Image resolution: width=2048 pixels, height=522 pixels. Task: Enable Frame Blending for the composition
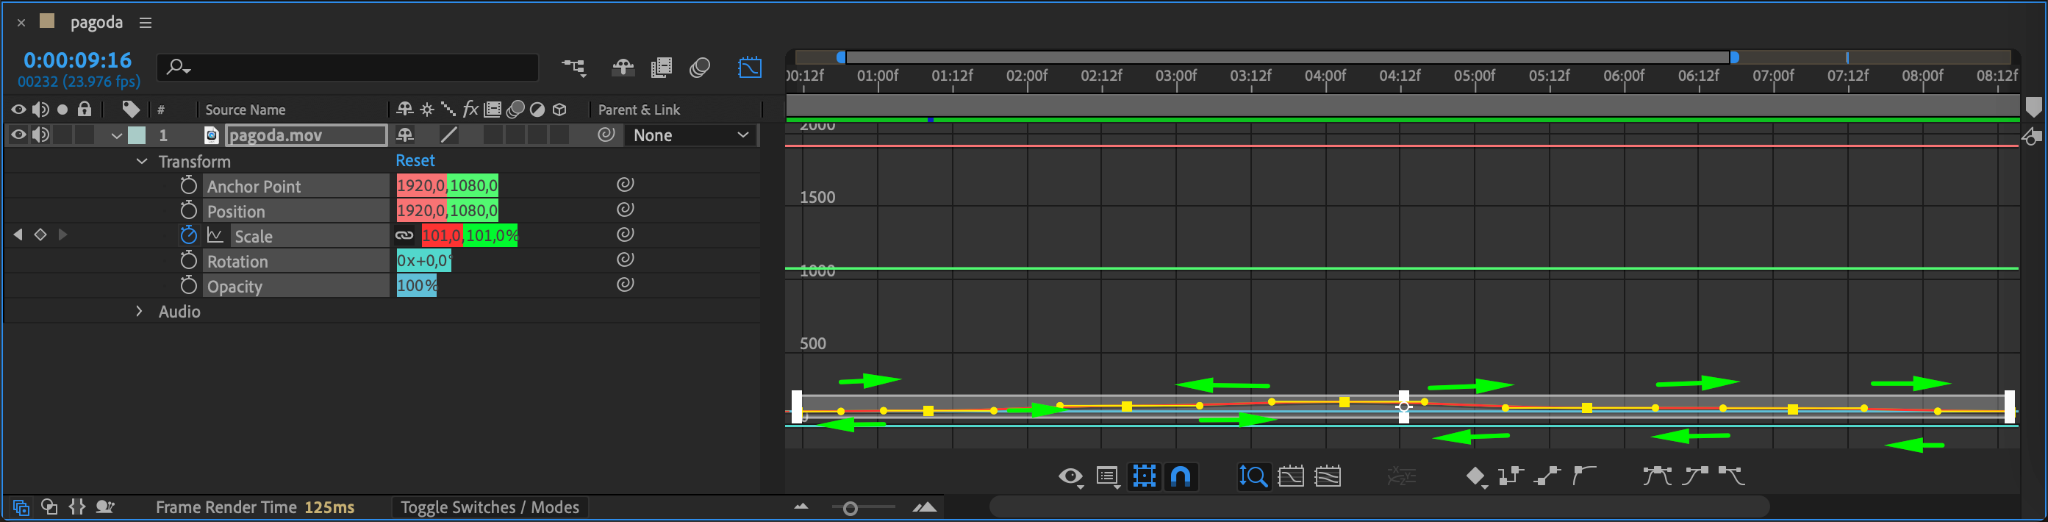(x=661, y=67)
